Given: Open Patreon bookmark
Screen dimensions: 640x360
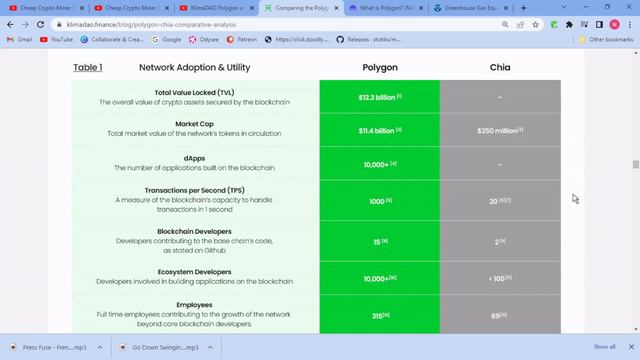Looking at the screenshot, I should [x=242, y=40].
